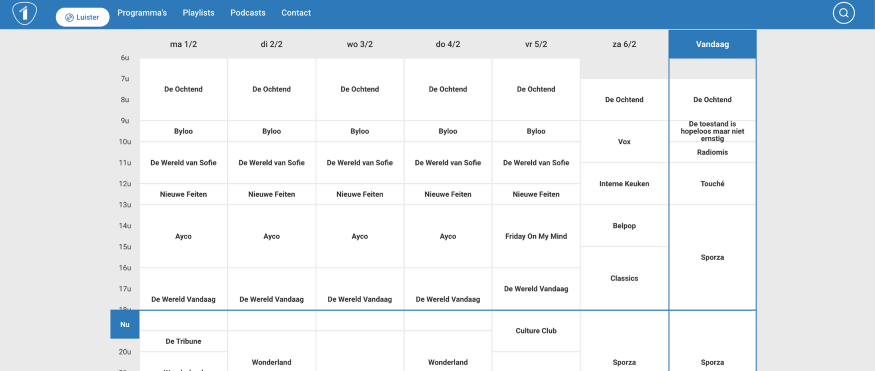This screenshot has height=371, width=875.
Task: Open Nieuwe Feiten on Monday
Action: [184, 194]
